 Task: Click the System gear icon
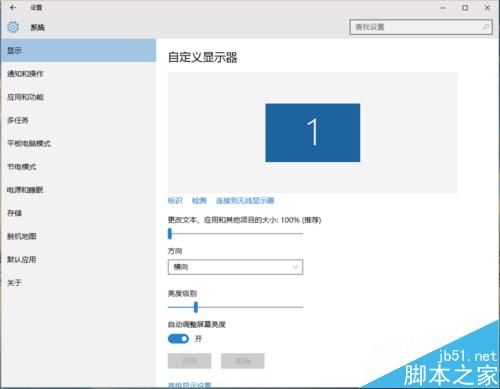point(13,27)
